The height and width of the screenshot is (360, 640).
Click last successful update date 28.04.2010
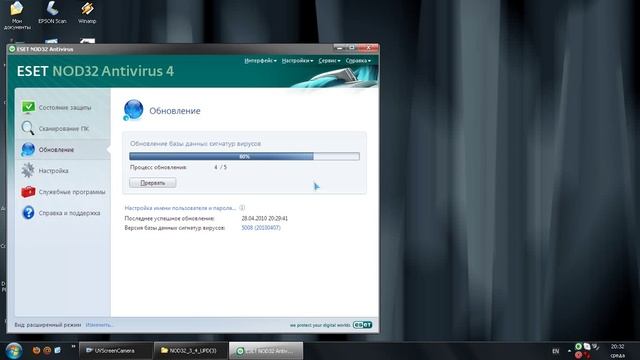264,218
